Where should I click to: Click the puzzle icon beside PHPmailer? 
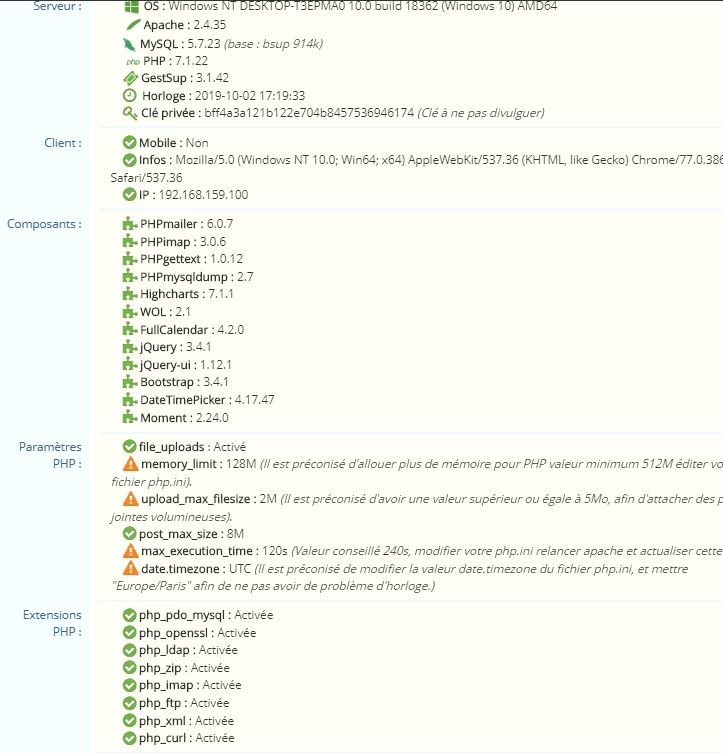[x=130, y=224]
